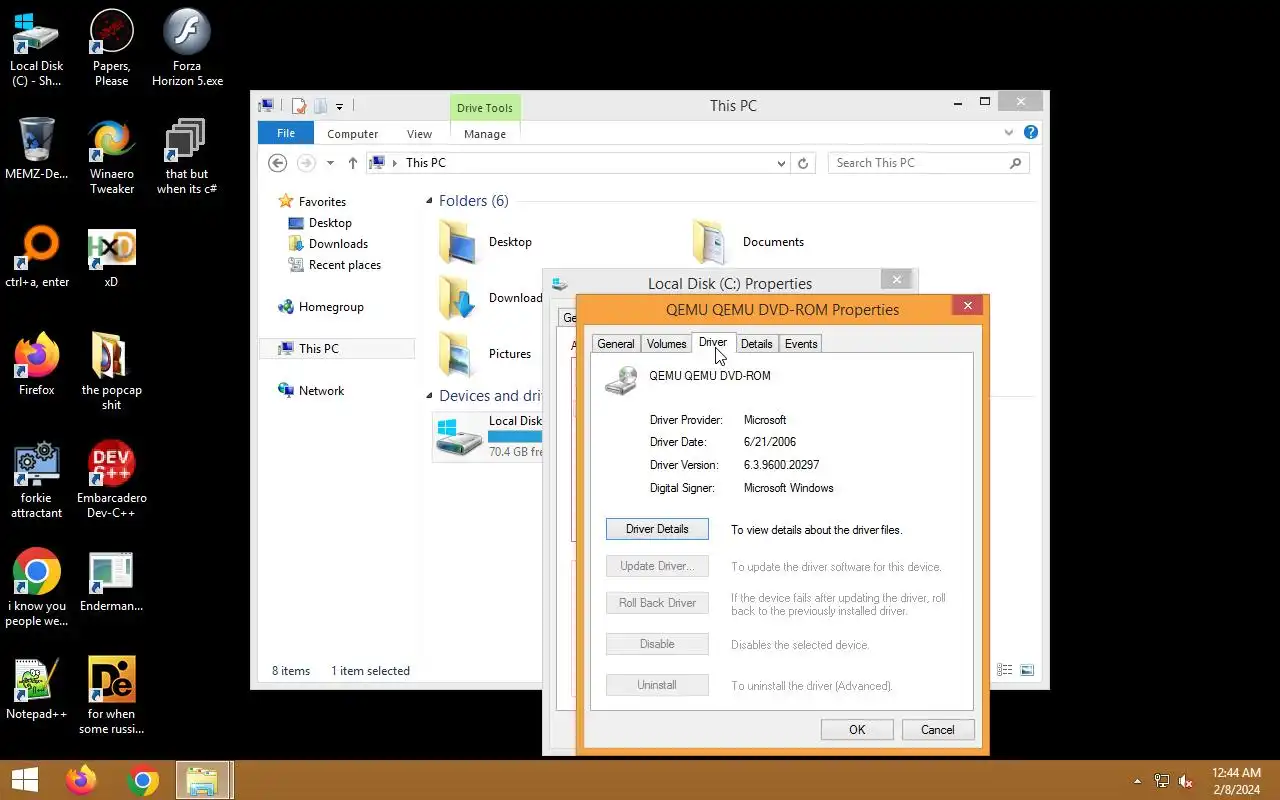Open the View ribbon tab
This screenshot has width=1280, height=800.
(419, 134)
